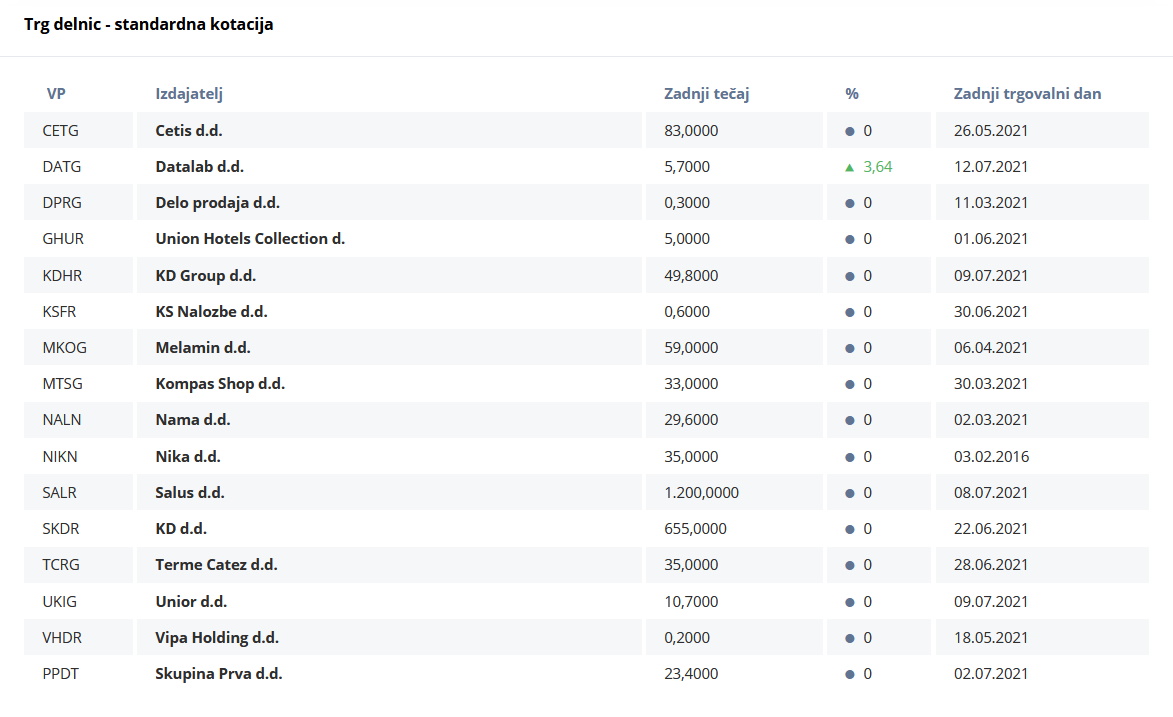Click the 49,8000 price value

pyautogui.click(x=691, y=275)
